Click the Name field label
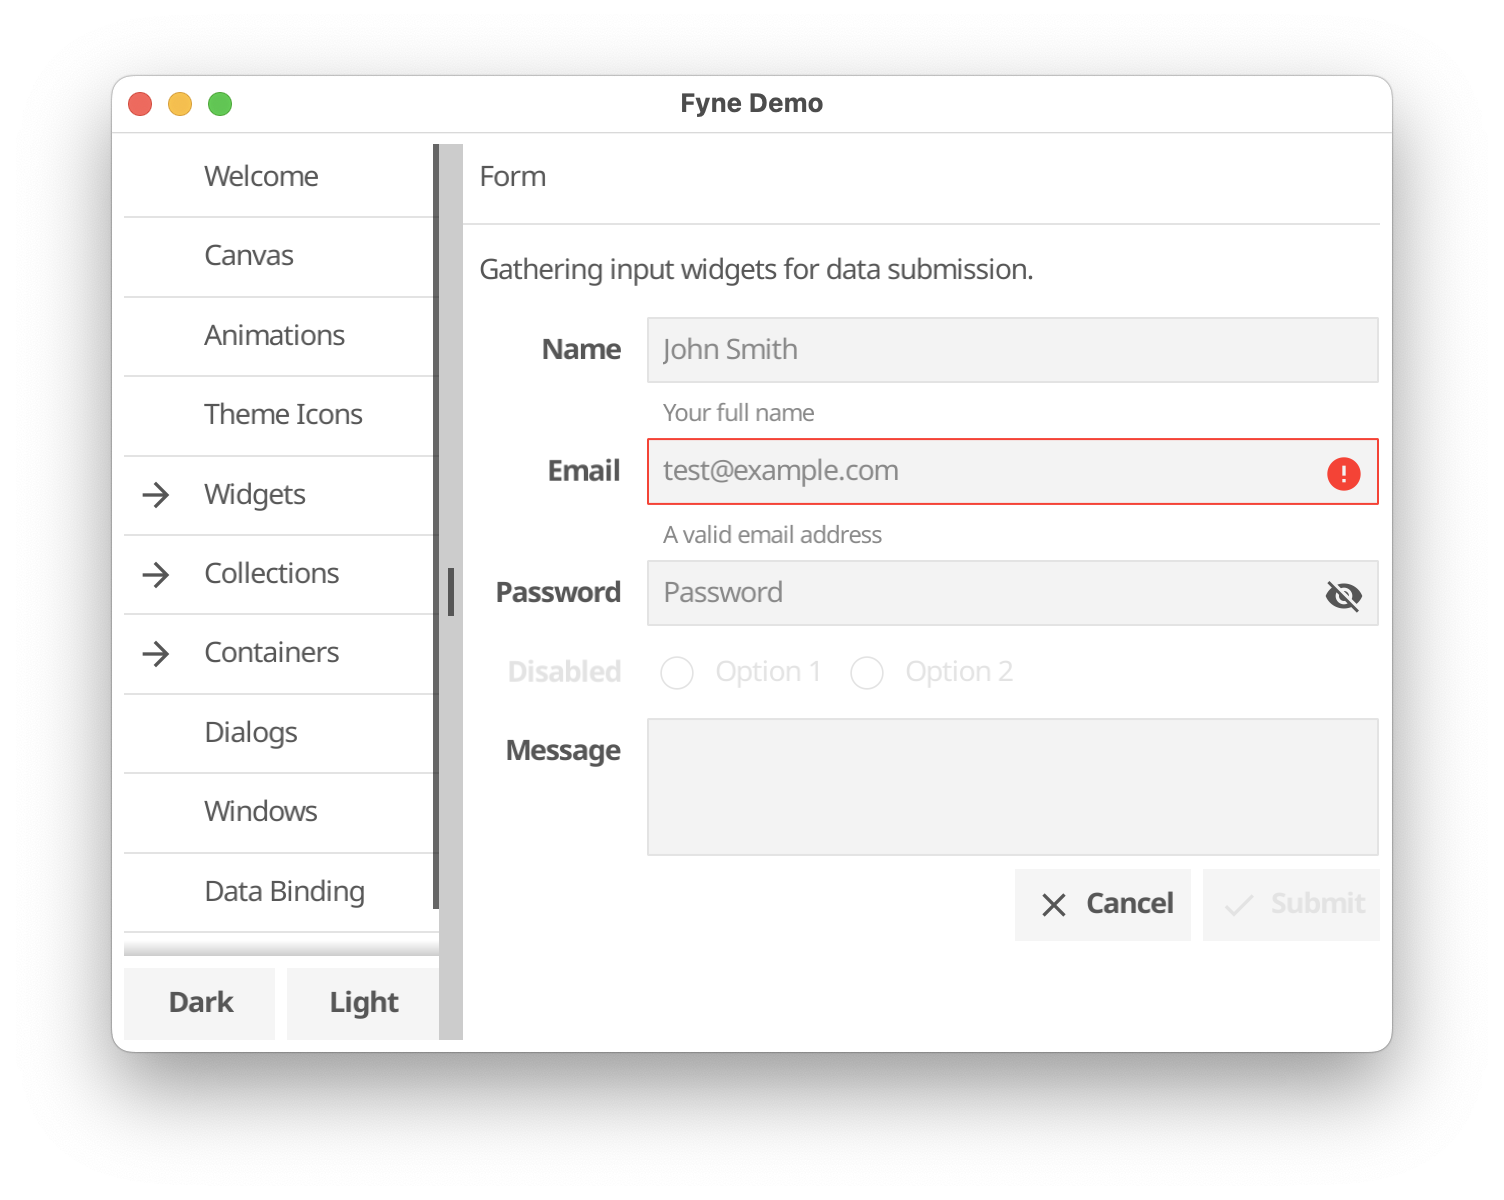This screenshot has width=1504, height=1200. click(581, 350)
